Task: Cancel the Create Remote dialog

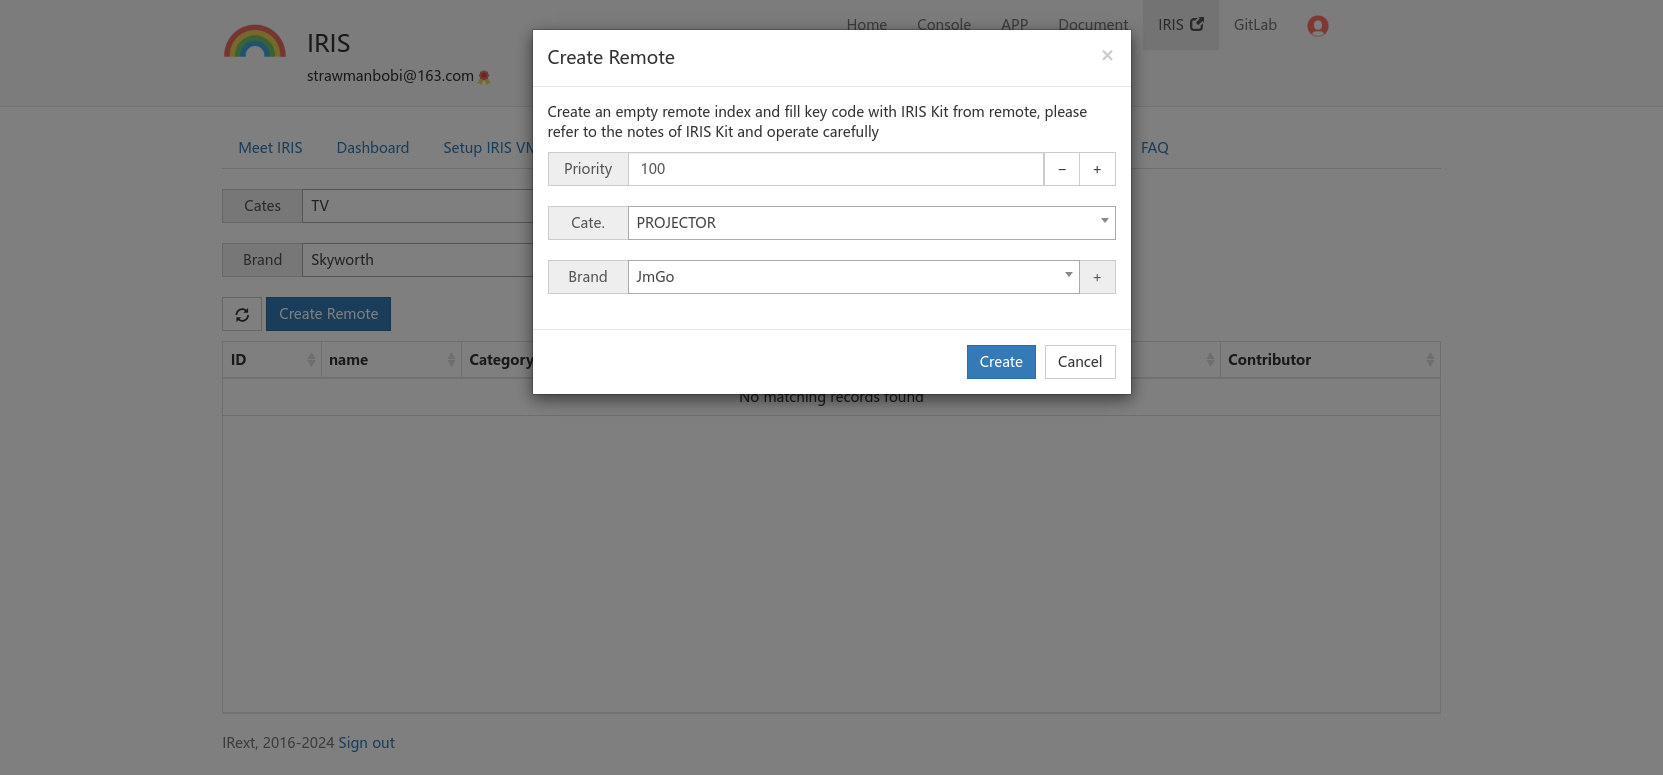Action: [x=1079, y=362]
